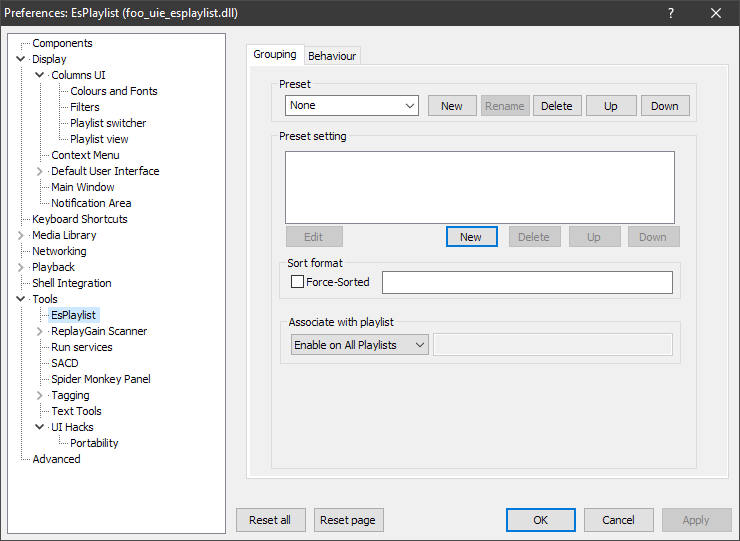This screenshot has height=541, width=740.
Task: Select Tagging tree item label
Action: (70, 395)
